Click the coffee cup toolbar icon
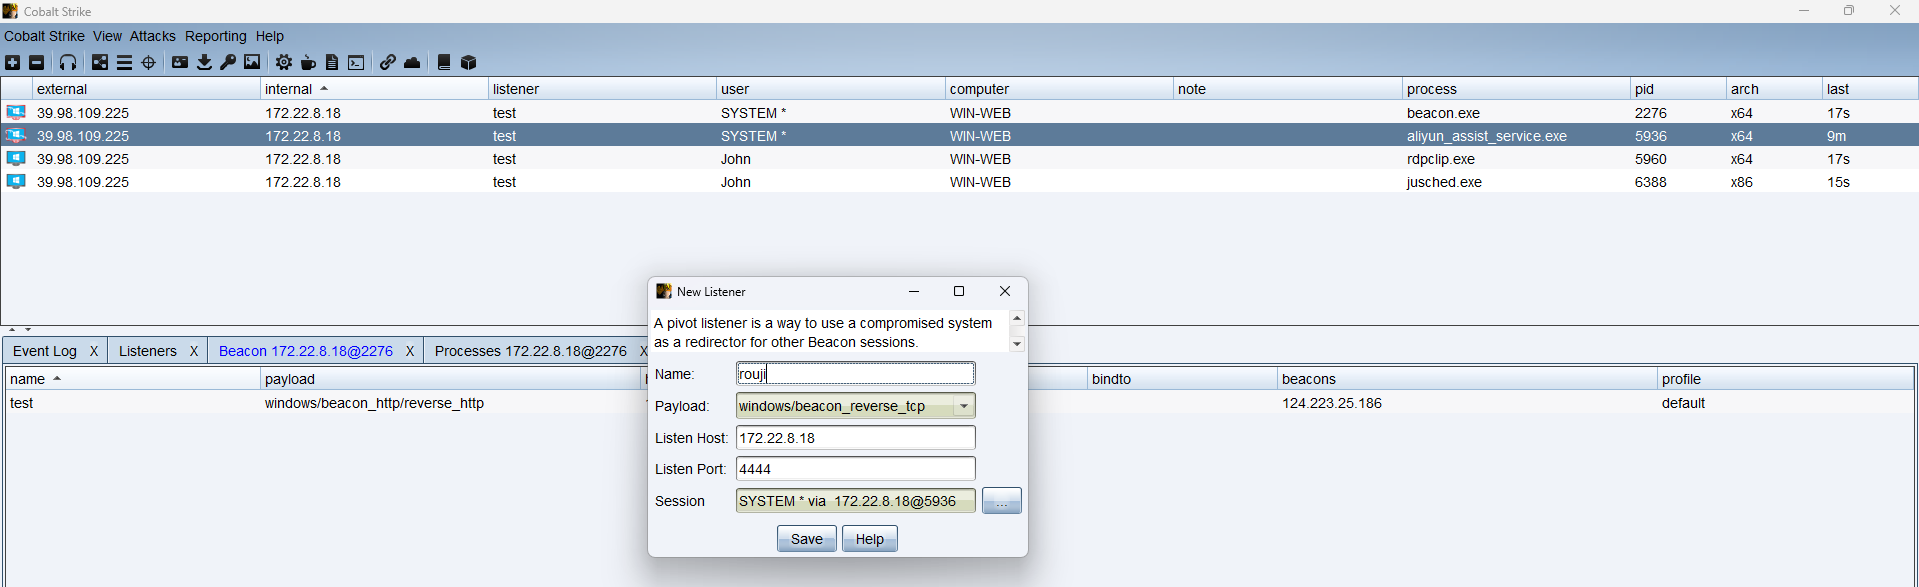The height and width of the screenshot is (587, 1919). 308,62
